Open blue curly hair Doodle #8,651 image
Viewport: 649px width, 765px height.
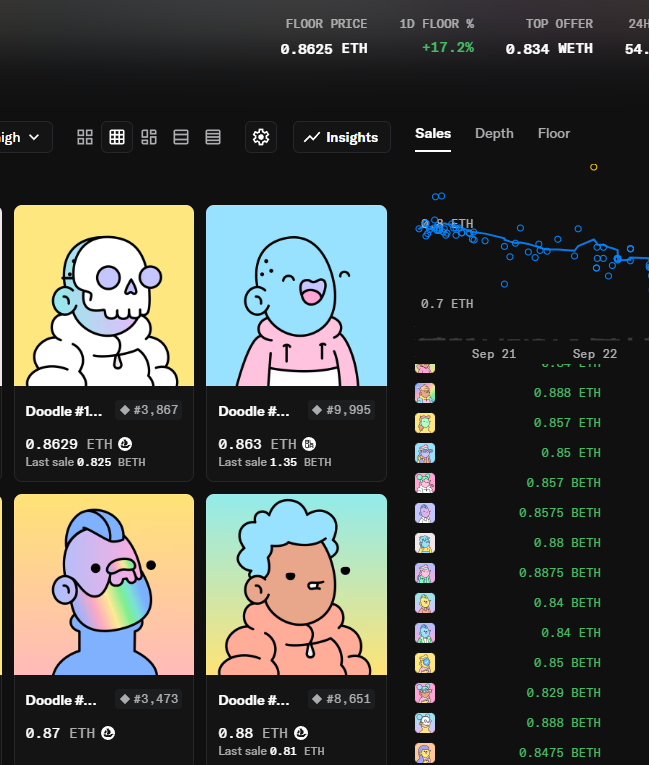click(297, 584)
